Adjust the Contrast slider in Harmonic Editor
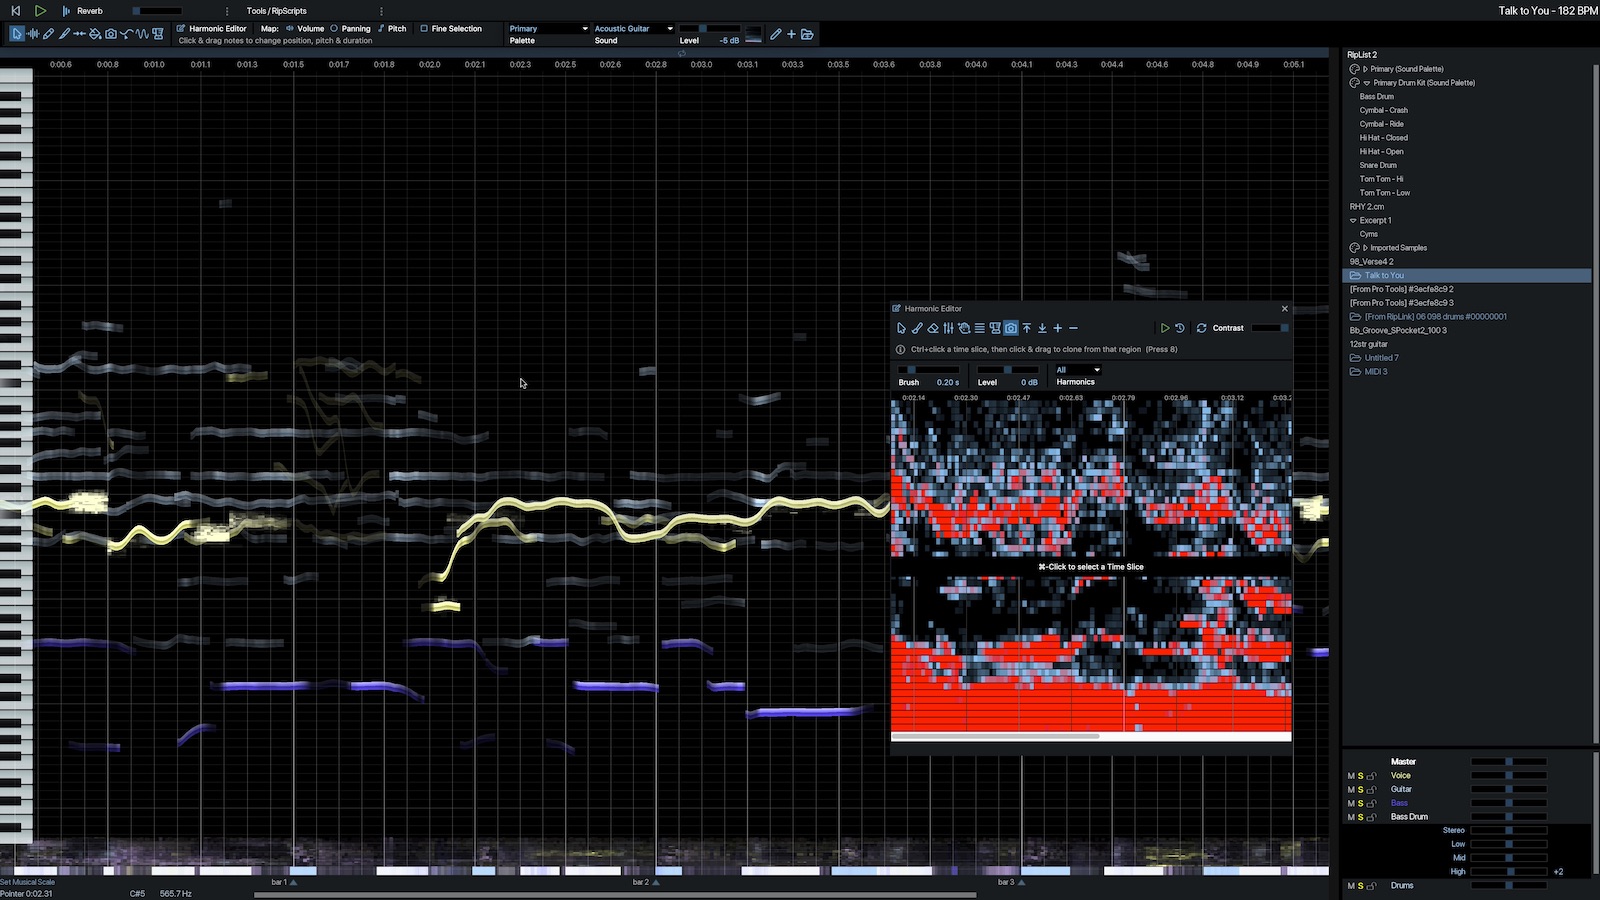The width and height of the screenshot is (1600, 900). click(x=1268, y=327)
